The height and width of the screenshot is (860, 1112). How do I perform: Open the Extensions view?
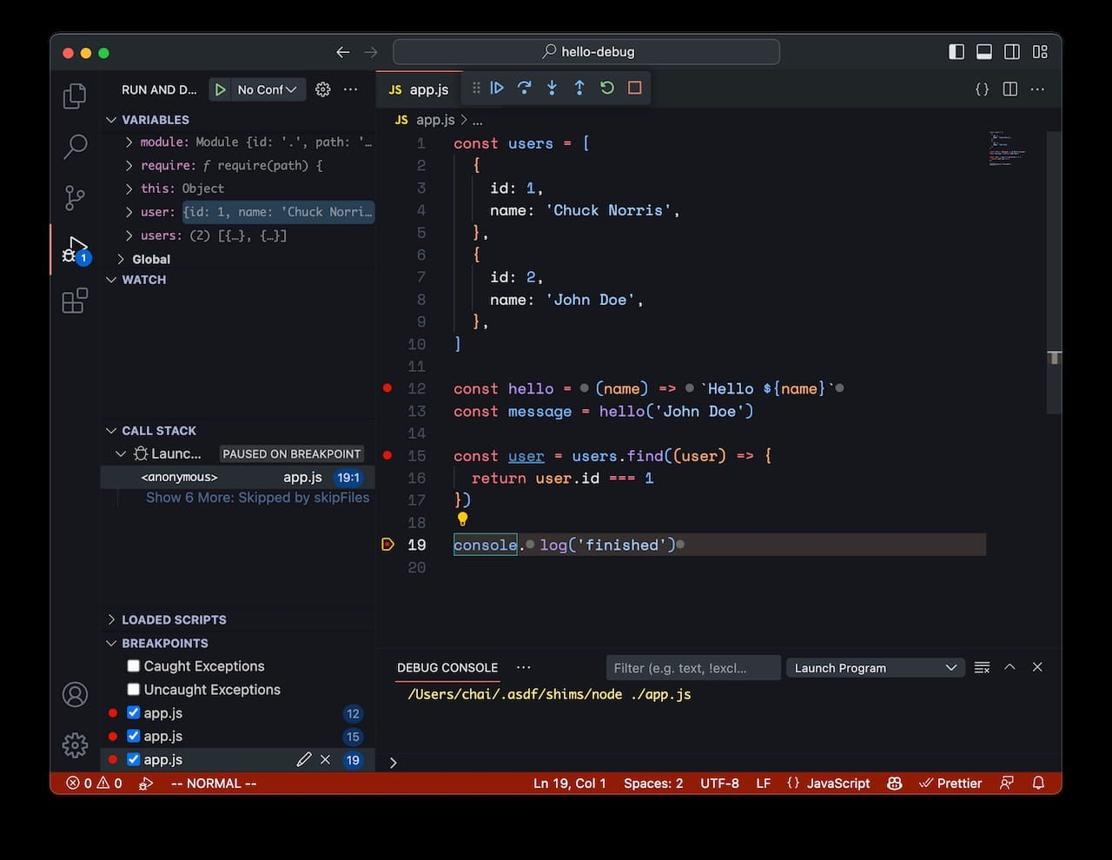coord(74,301)
